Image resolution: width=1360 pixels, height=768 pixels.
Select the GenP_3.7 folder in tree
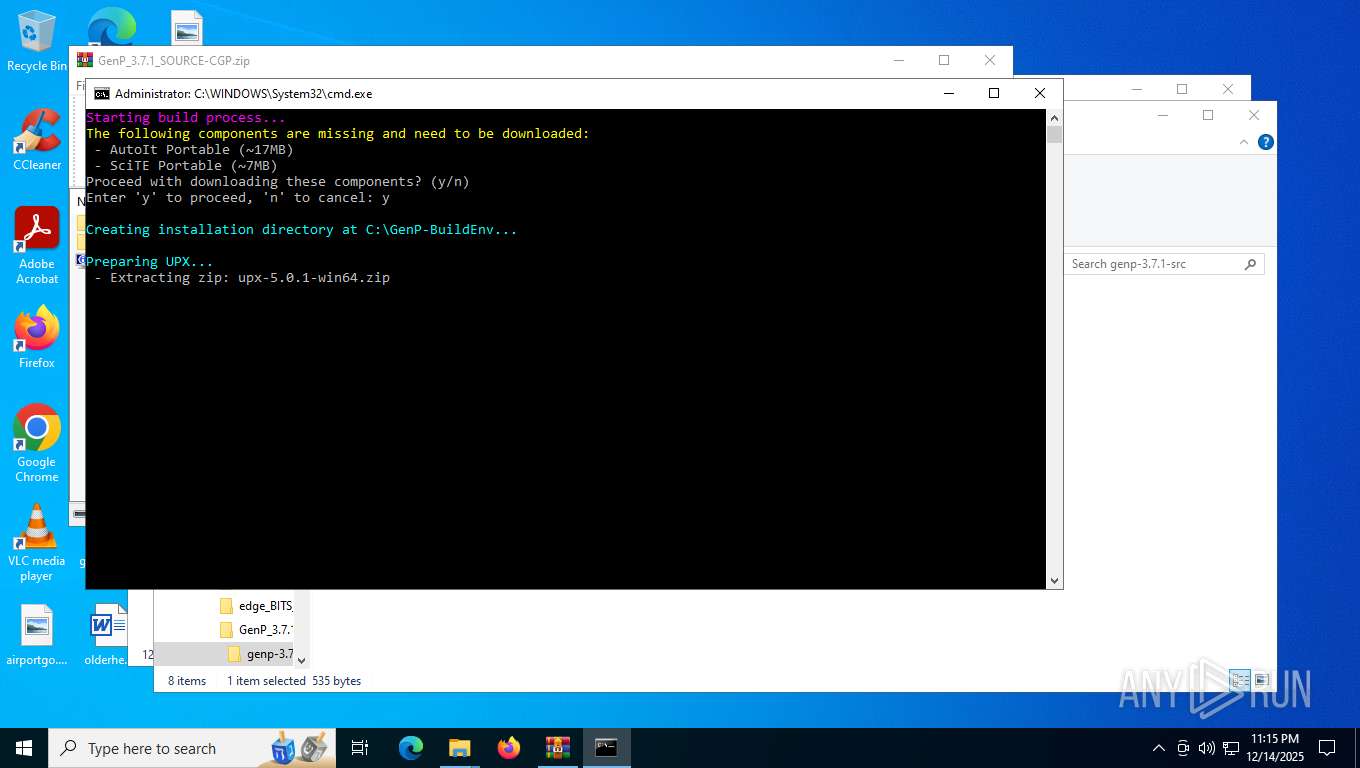(256, 630)
